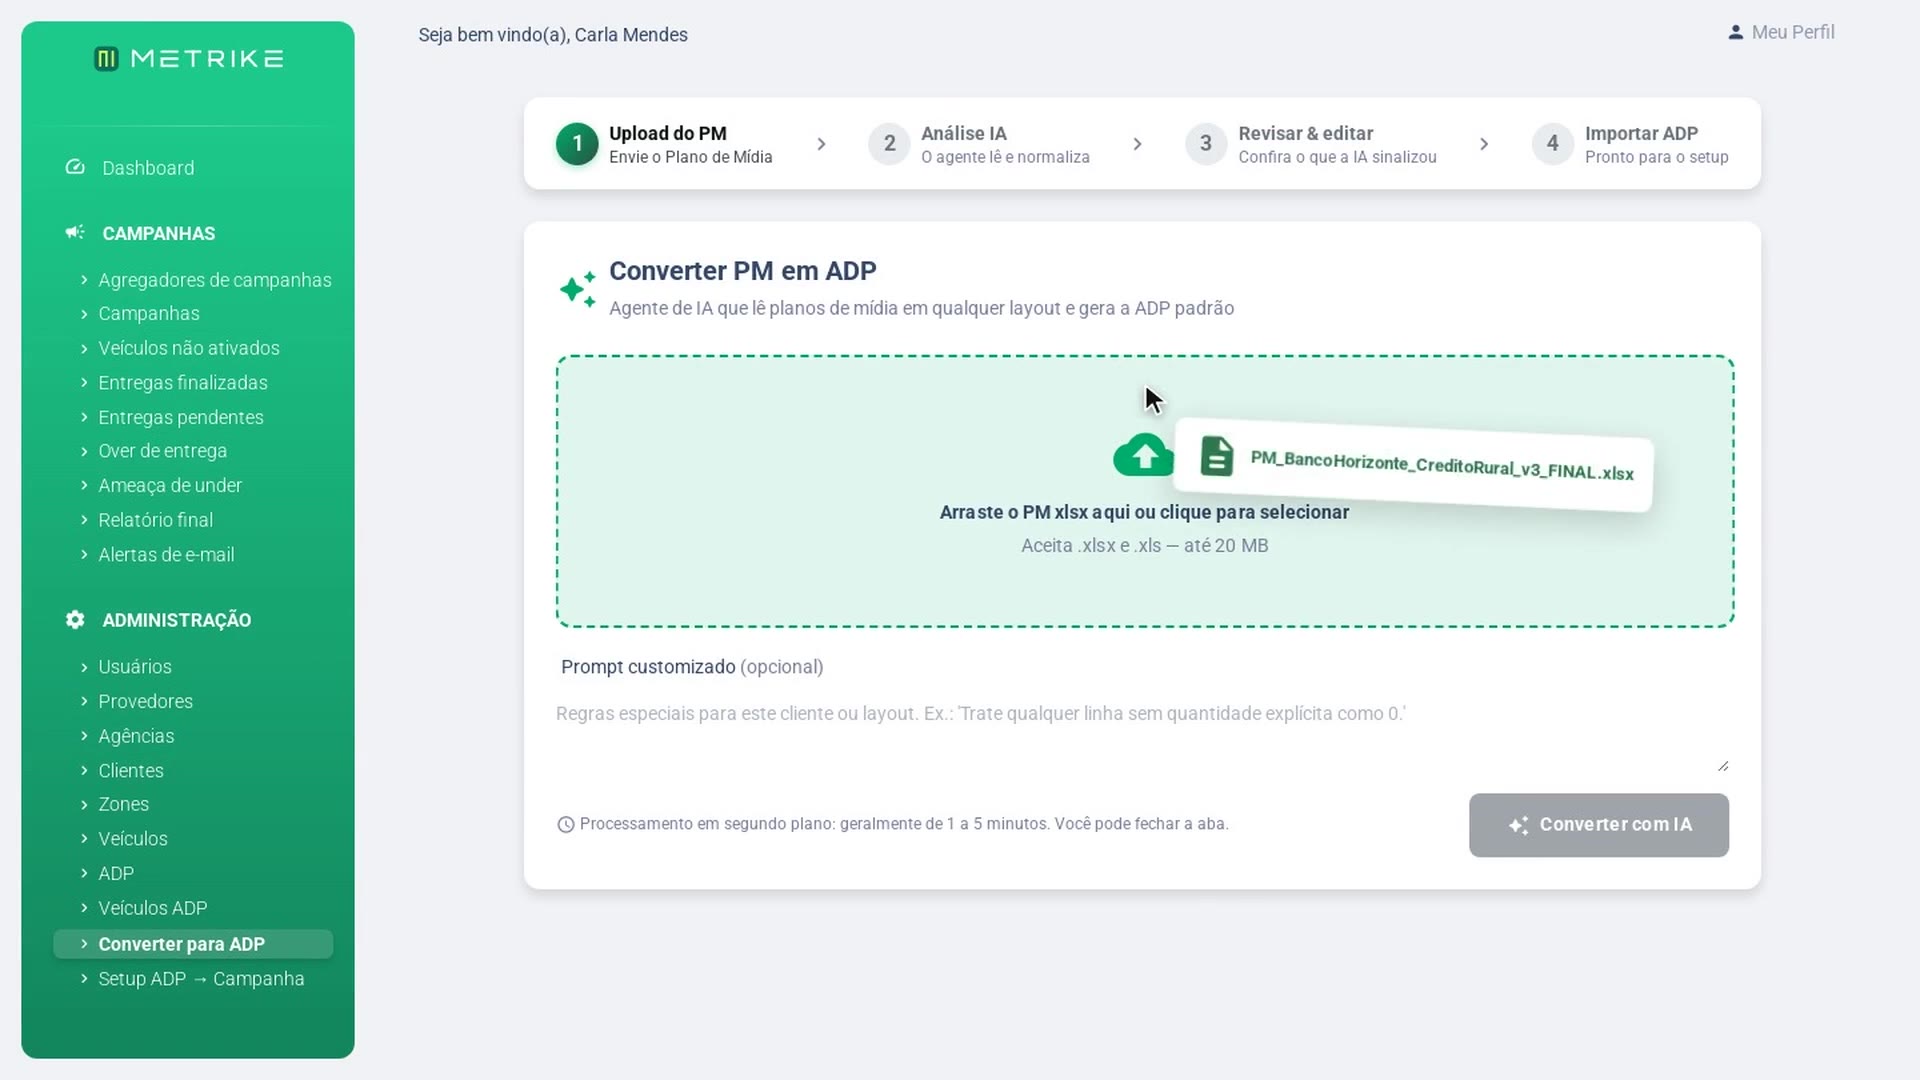
Task: Open Zones admin item
Action: point(124,804)
